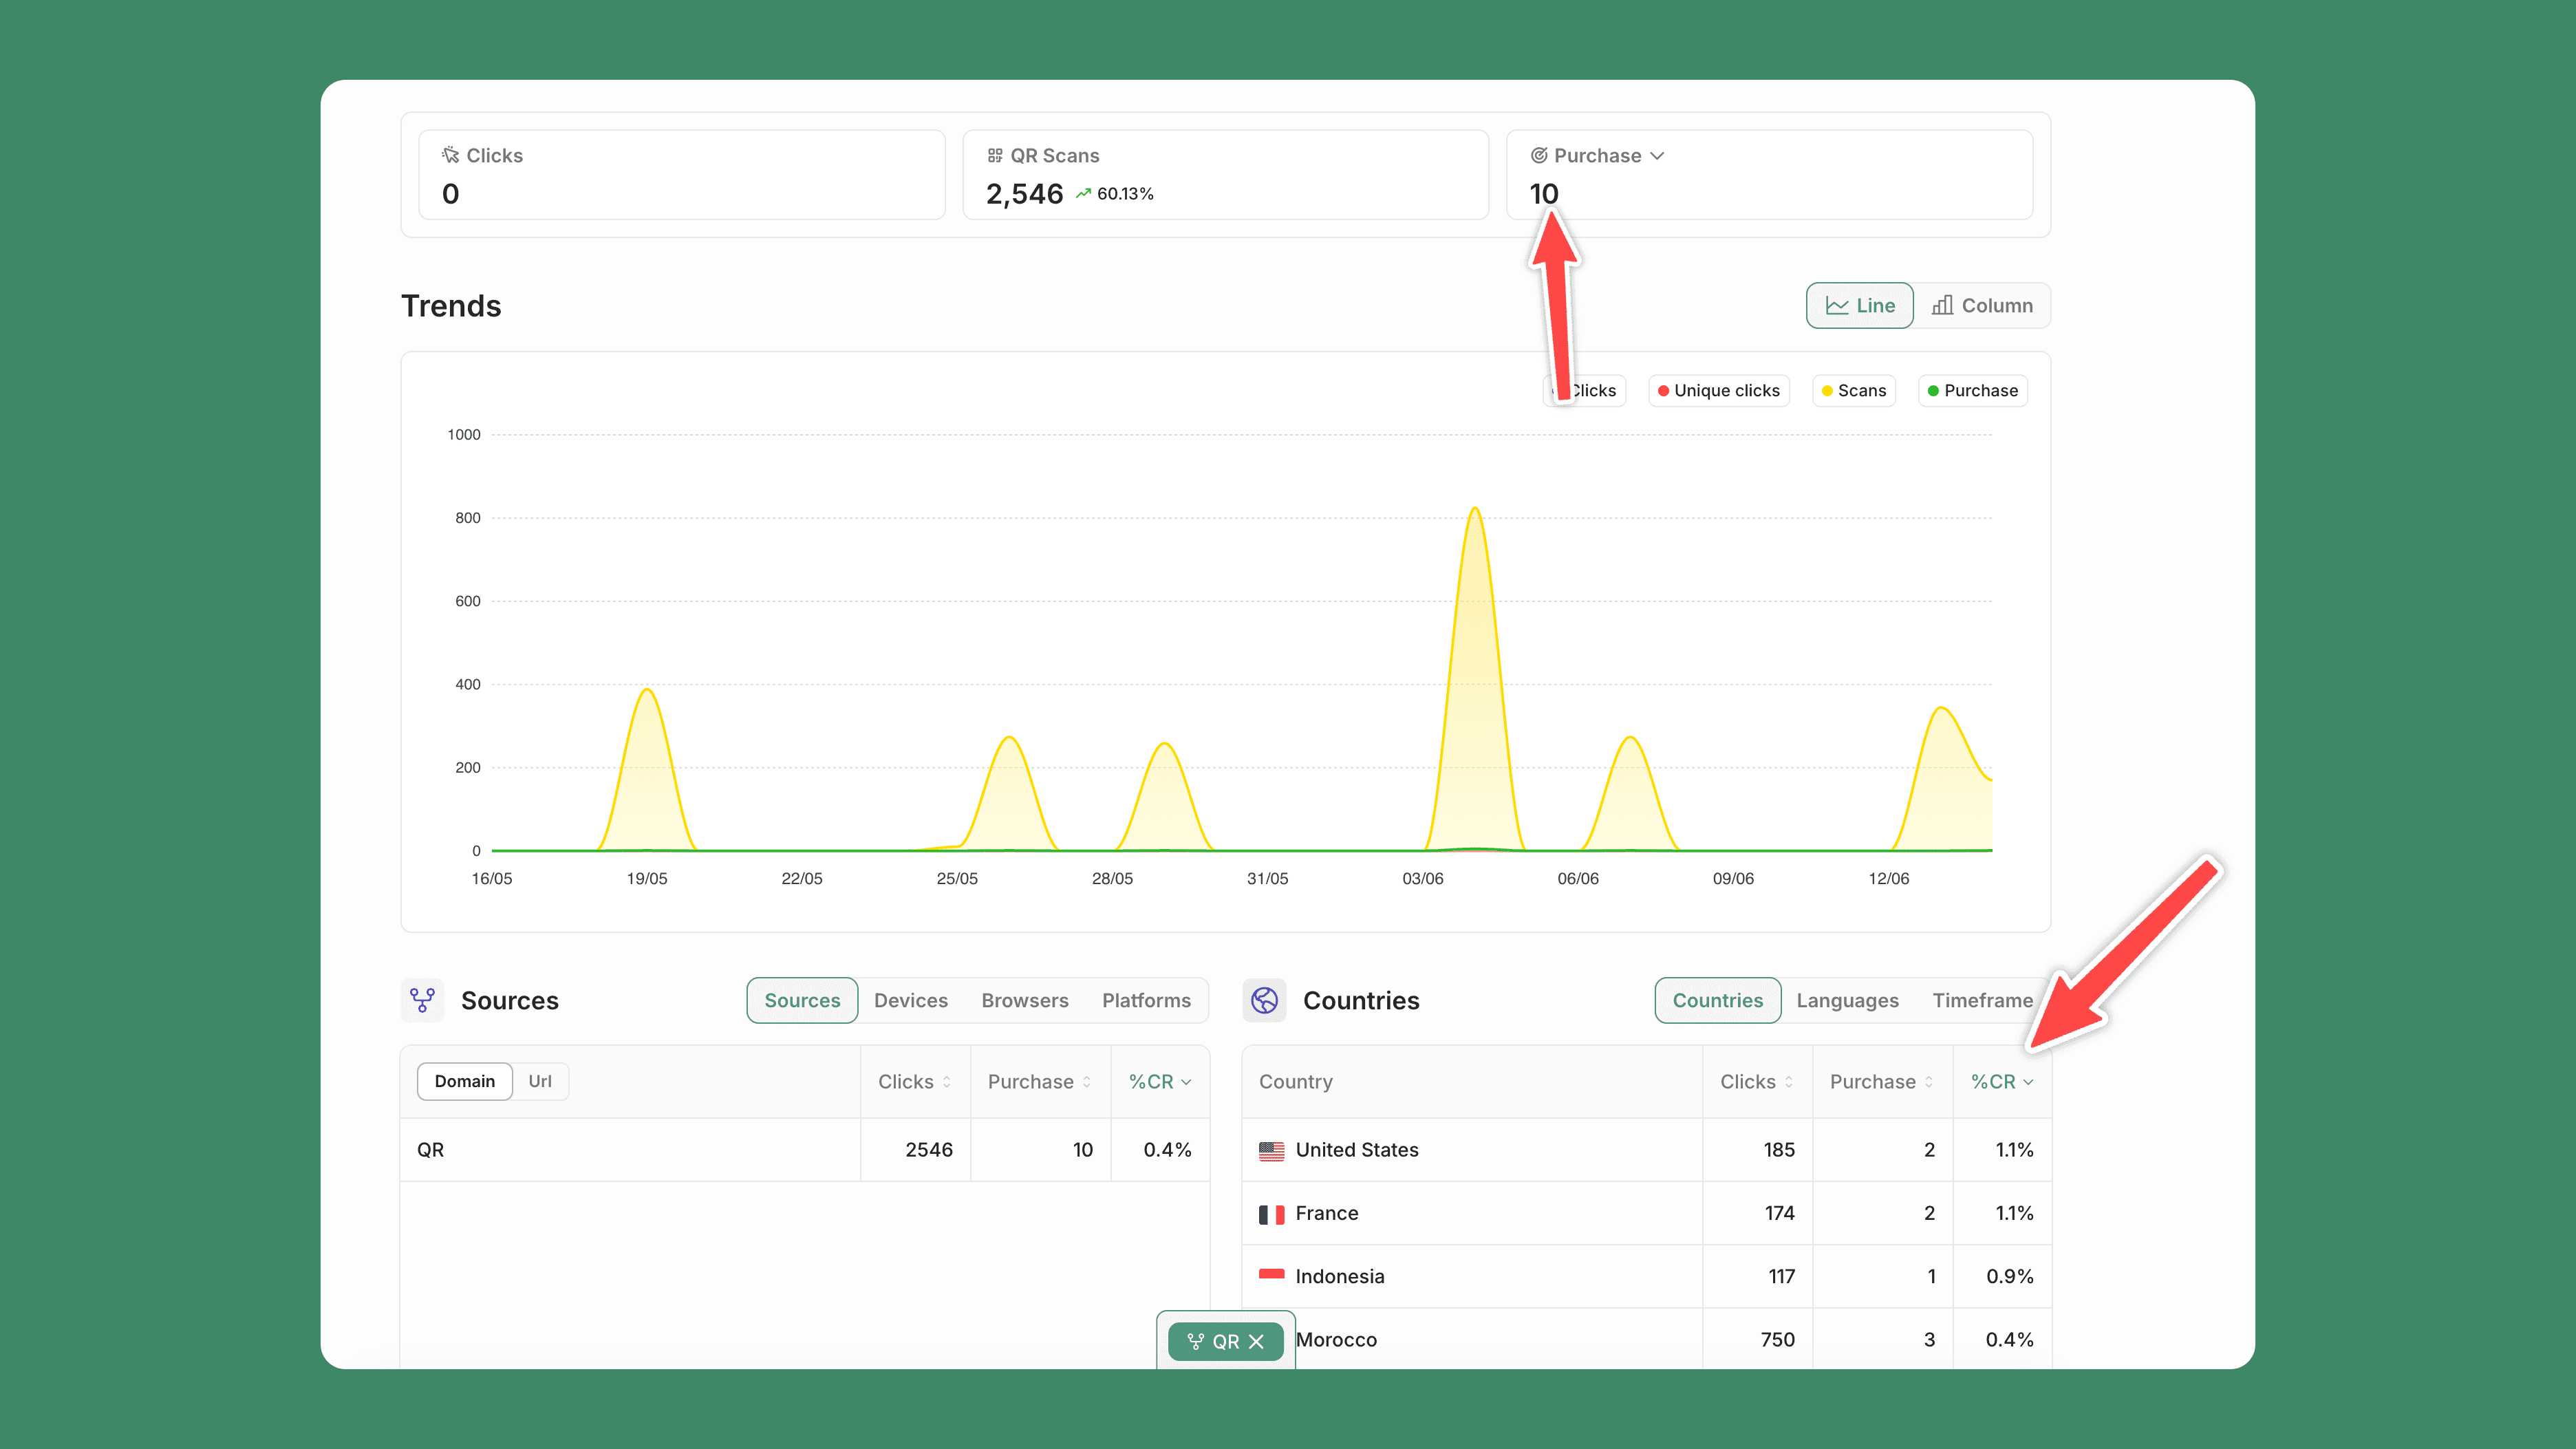Open the Platforms tab
Viewport: 2576px width, 1449px height.
point(1146,1000)
